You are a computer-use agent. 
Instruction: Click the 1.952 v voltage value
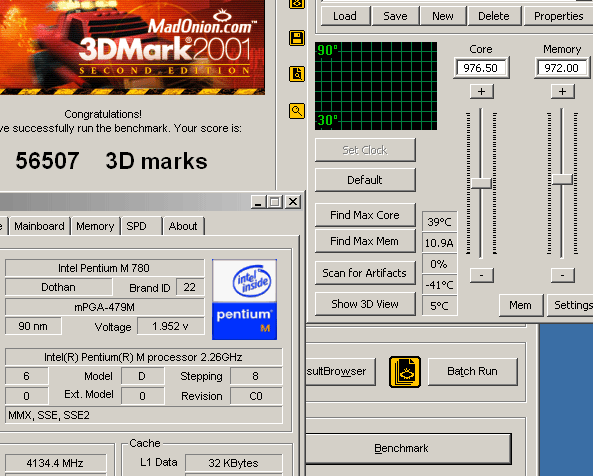[171, 326]
